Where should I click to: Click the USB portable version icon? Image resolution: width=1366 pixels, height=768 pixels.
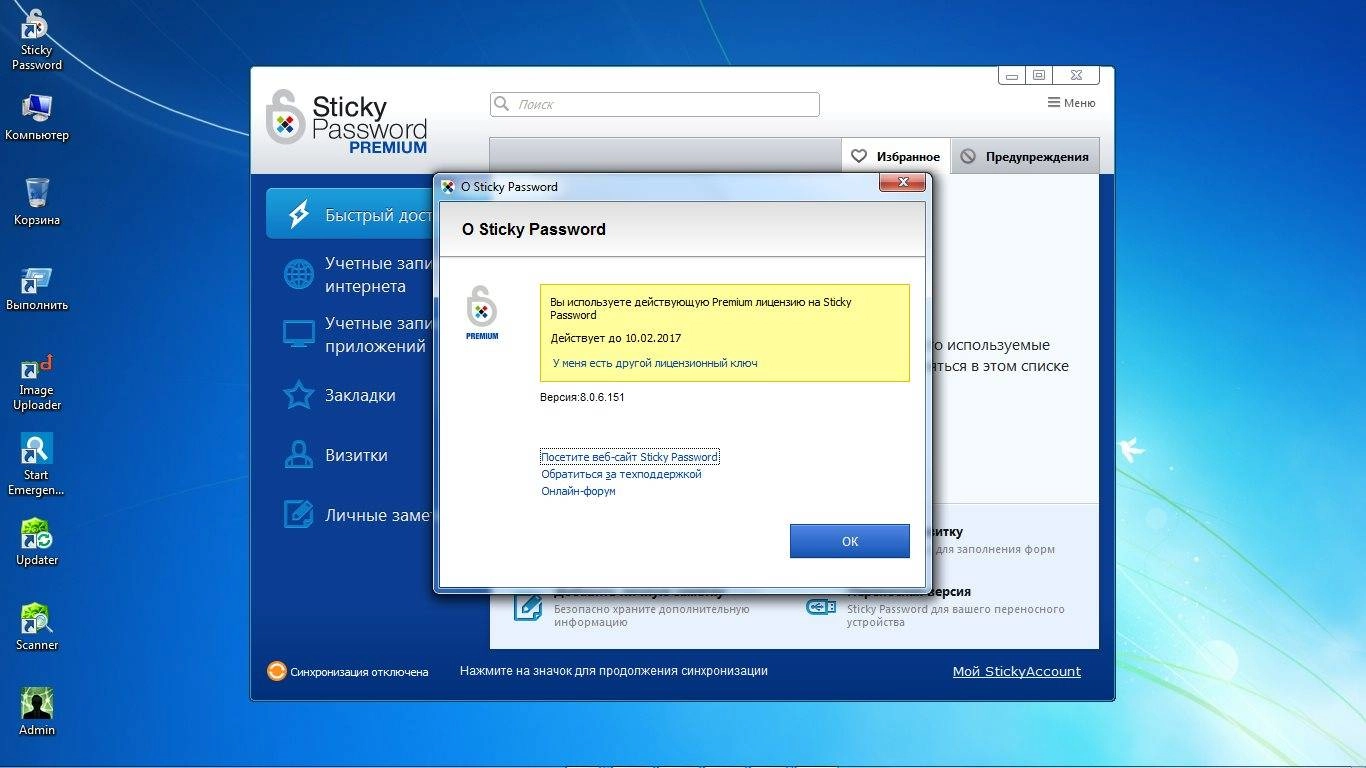click(821, 607)
